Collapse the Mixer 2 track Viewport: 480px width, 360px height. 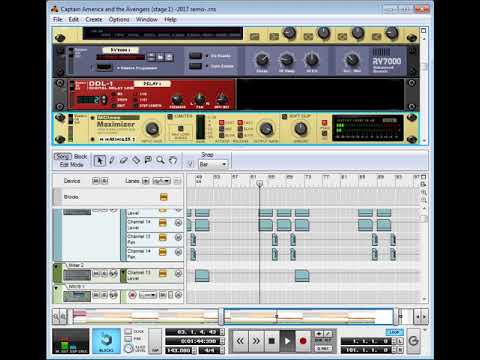56,266
